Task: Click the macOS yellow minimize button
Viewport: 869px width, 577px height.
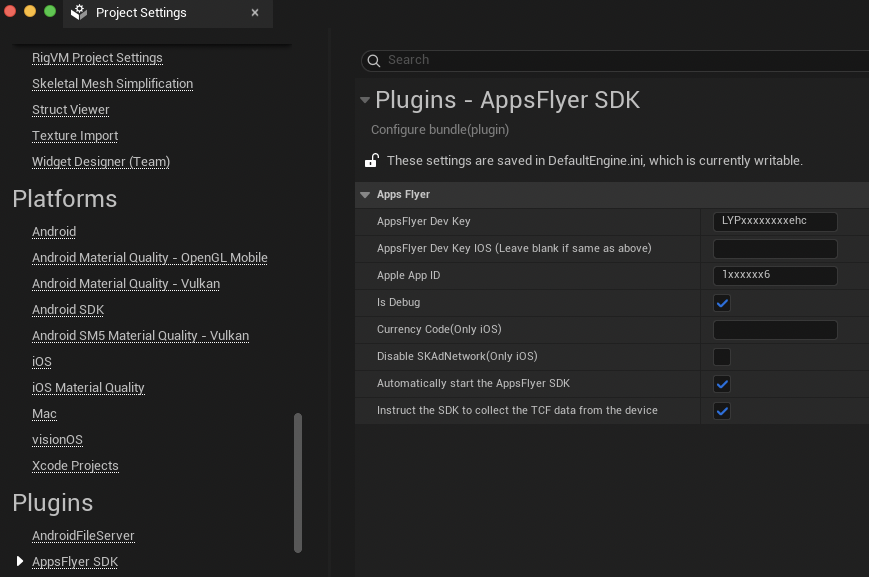Action: tap(30, 11)
